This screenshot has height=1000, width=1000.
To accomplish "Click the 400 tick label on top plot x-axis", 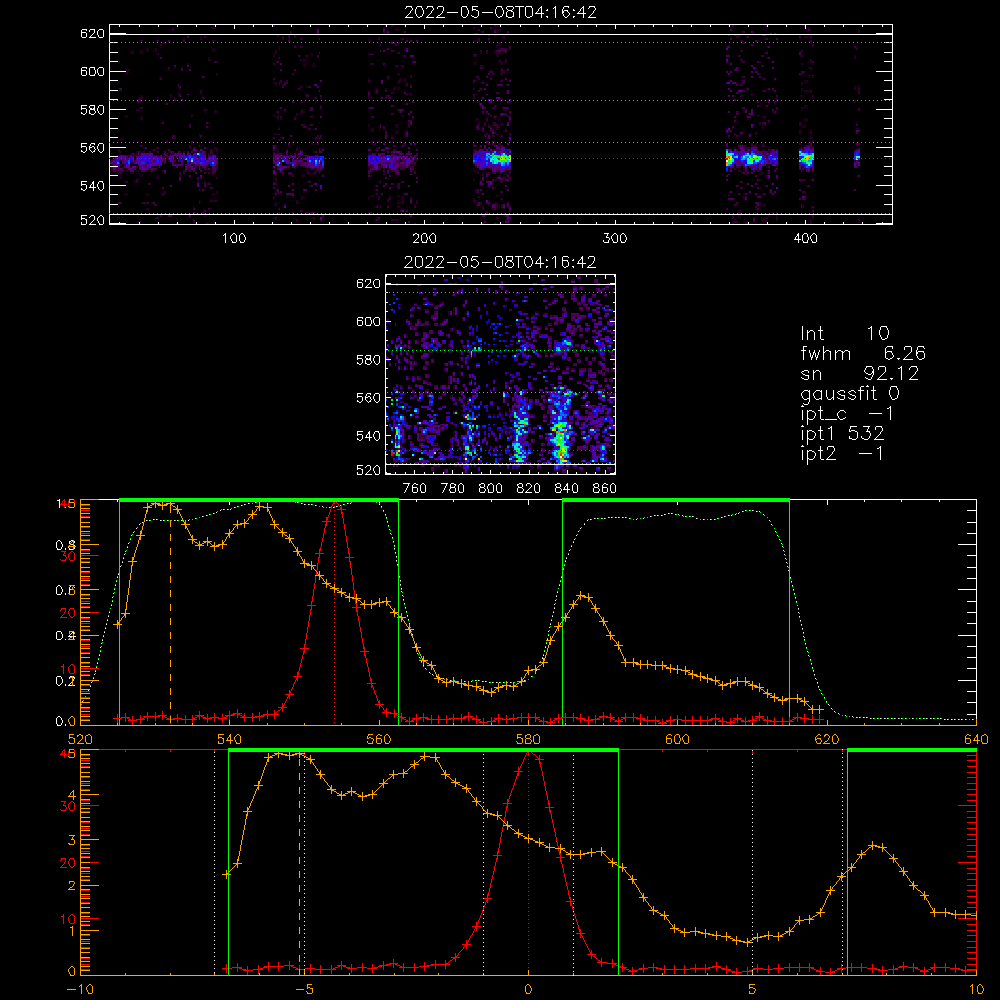I will pos(805,239).
